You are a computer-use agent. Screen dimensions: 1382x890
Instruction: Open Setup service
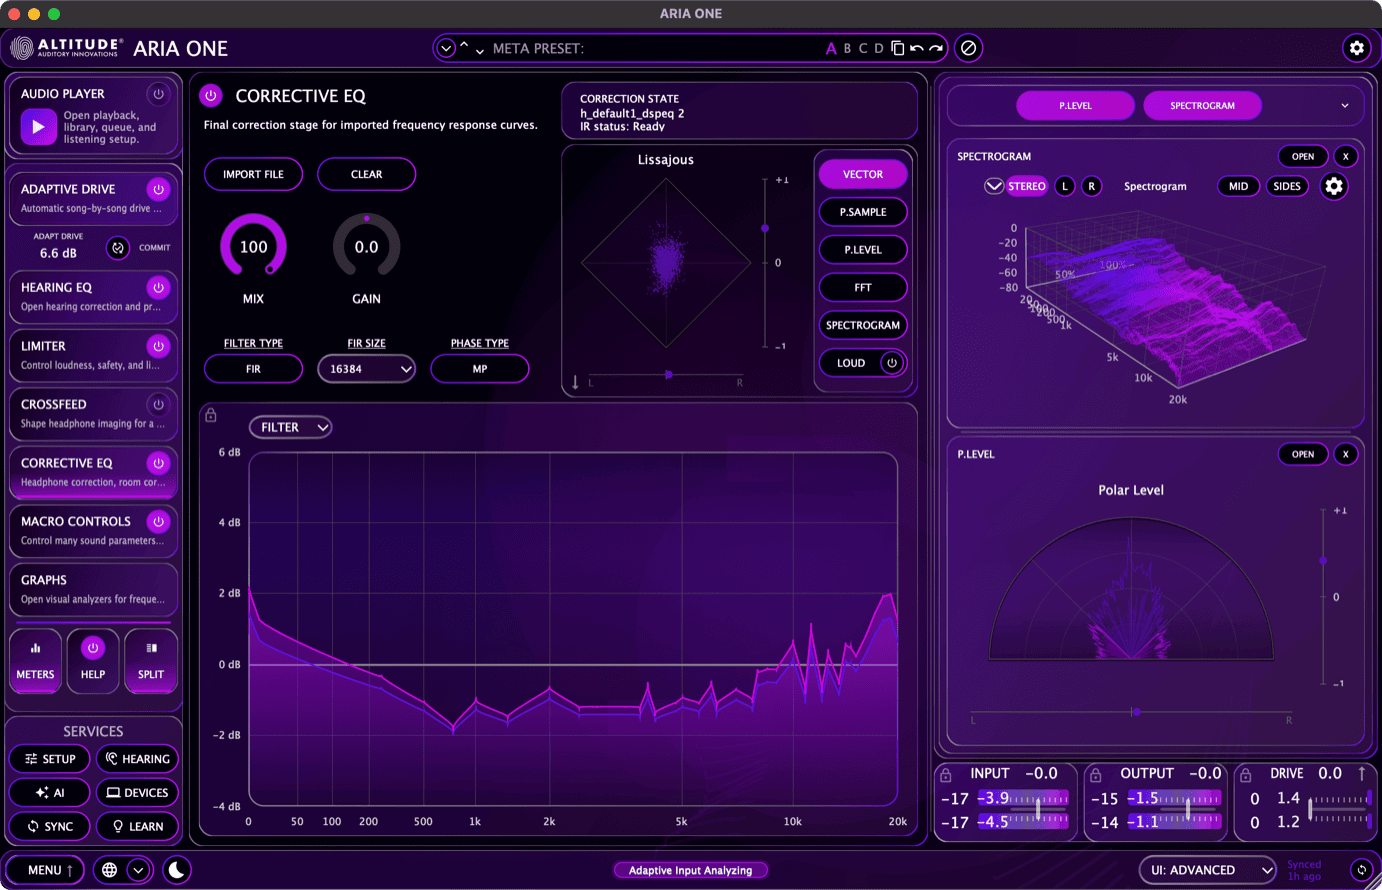tap(50, 759)
